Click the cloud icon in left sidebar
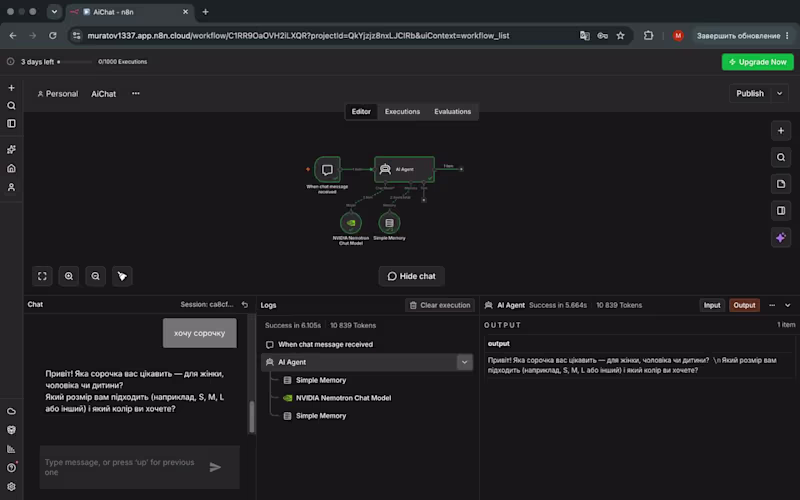This screenshot has height=500, width=800. pos(11,411)
